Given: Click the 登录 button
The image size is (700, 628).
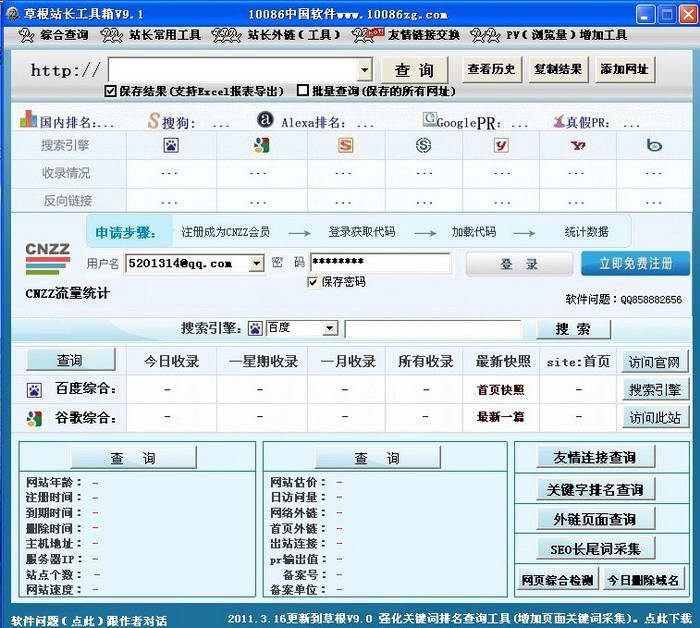Looking at the screenshot, I should (519, 264).
